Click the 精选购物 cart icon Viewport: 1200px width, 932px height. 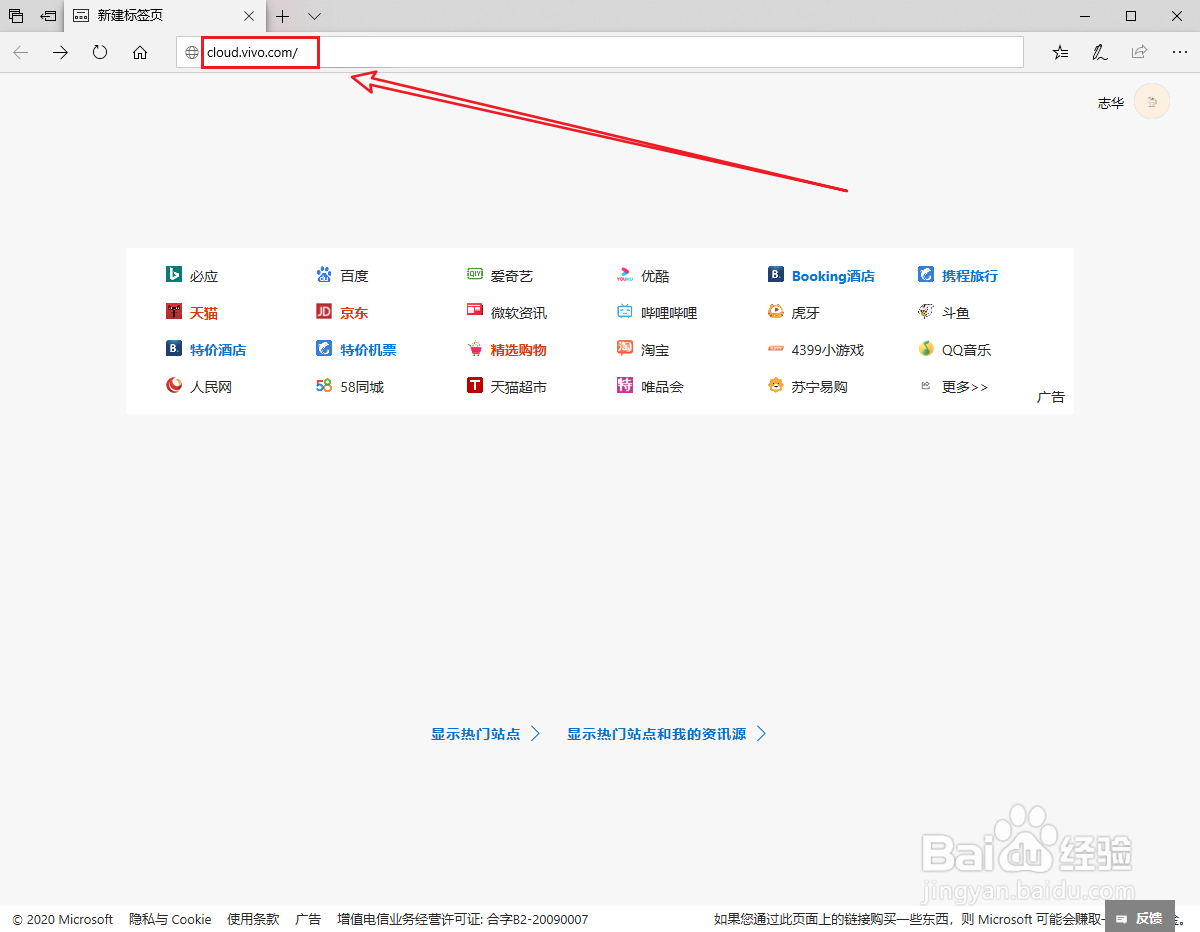click(475, 349)
